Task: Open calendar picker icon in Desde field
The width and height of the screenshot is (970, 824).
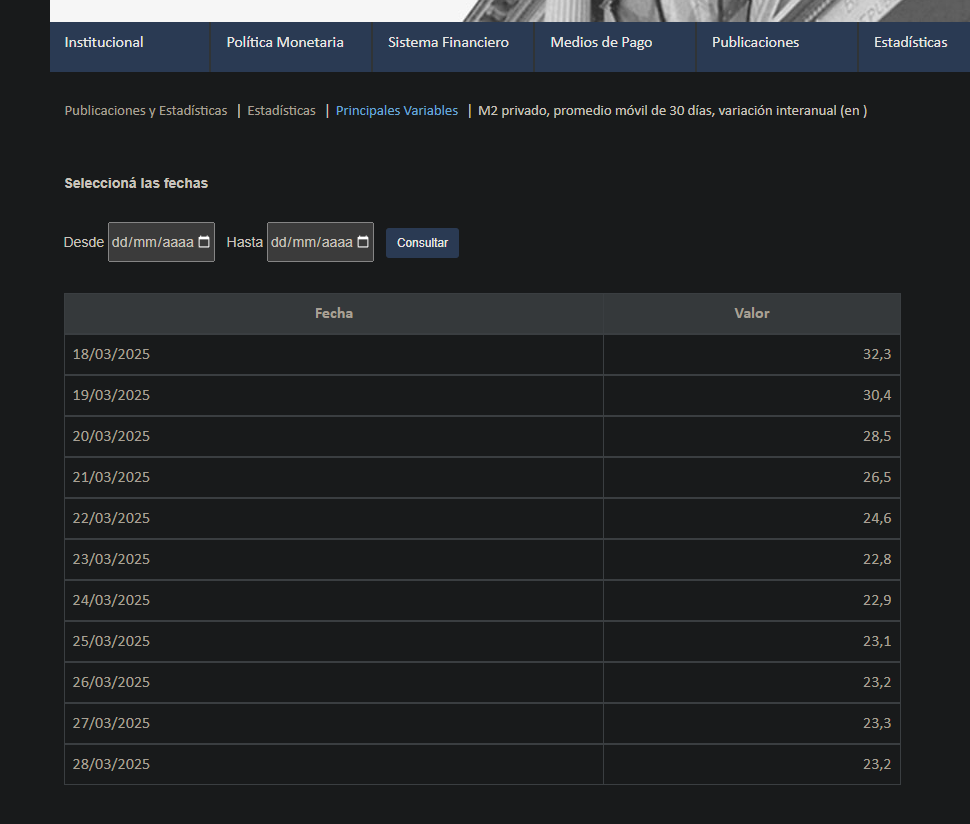Action: tap(204, 242)
